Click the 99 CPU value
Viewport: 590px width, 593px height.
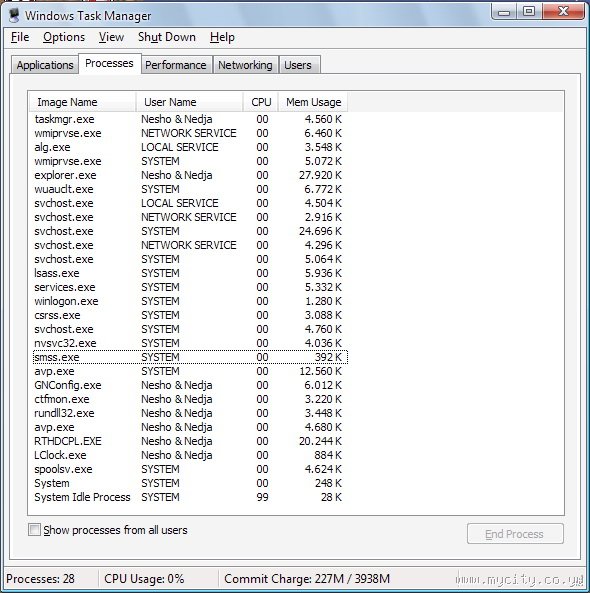pyautogui.click(x=262, y=497)
